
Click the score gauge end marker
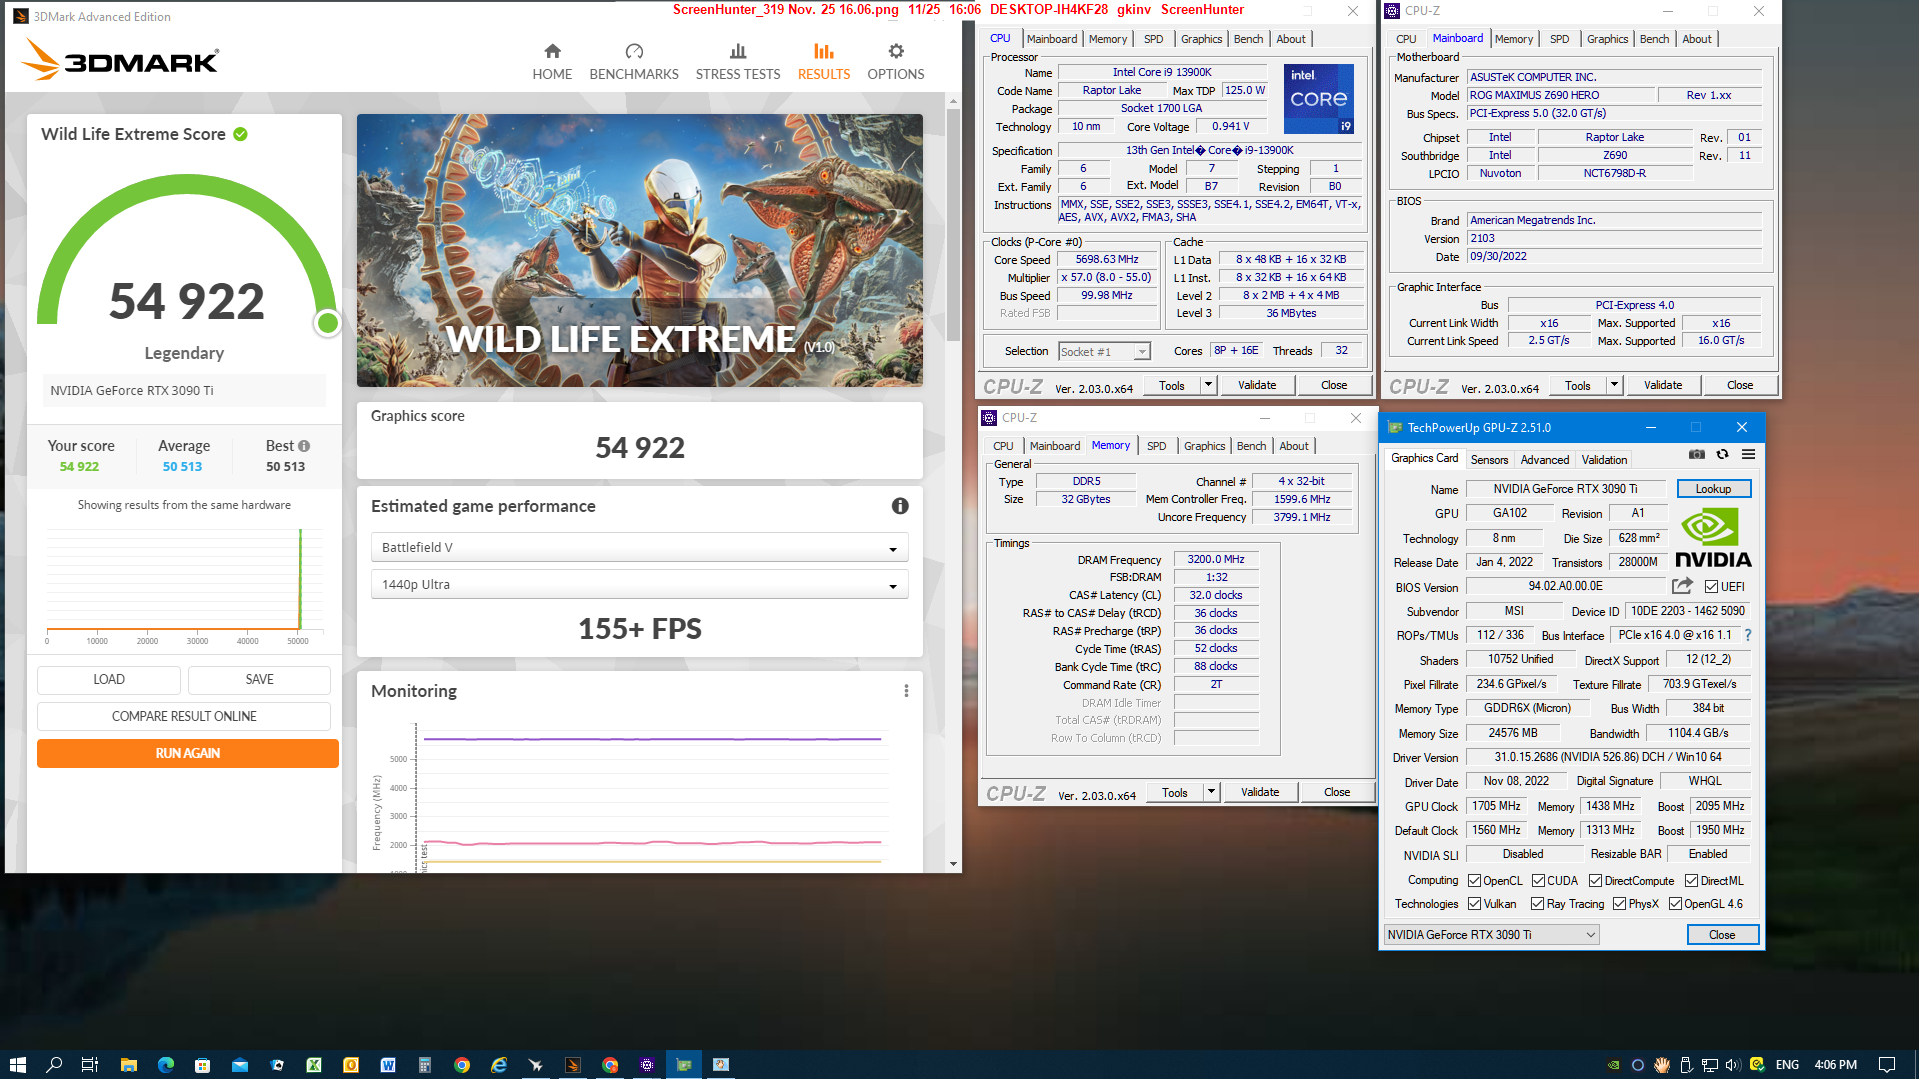(327, 323)
